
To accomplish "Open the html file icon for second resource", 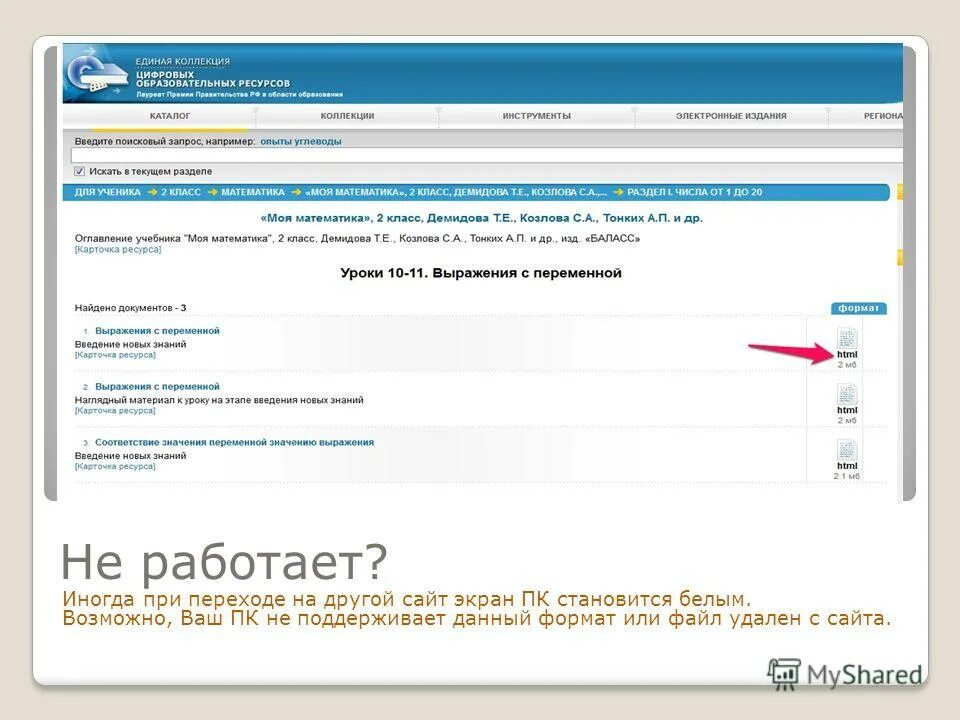I will 845,394.
